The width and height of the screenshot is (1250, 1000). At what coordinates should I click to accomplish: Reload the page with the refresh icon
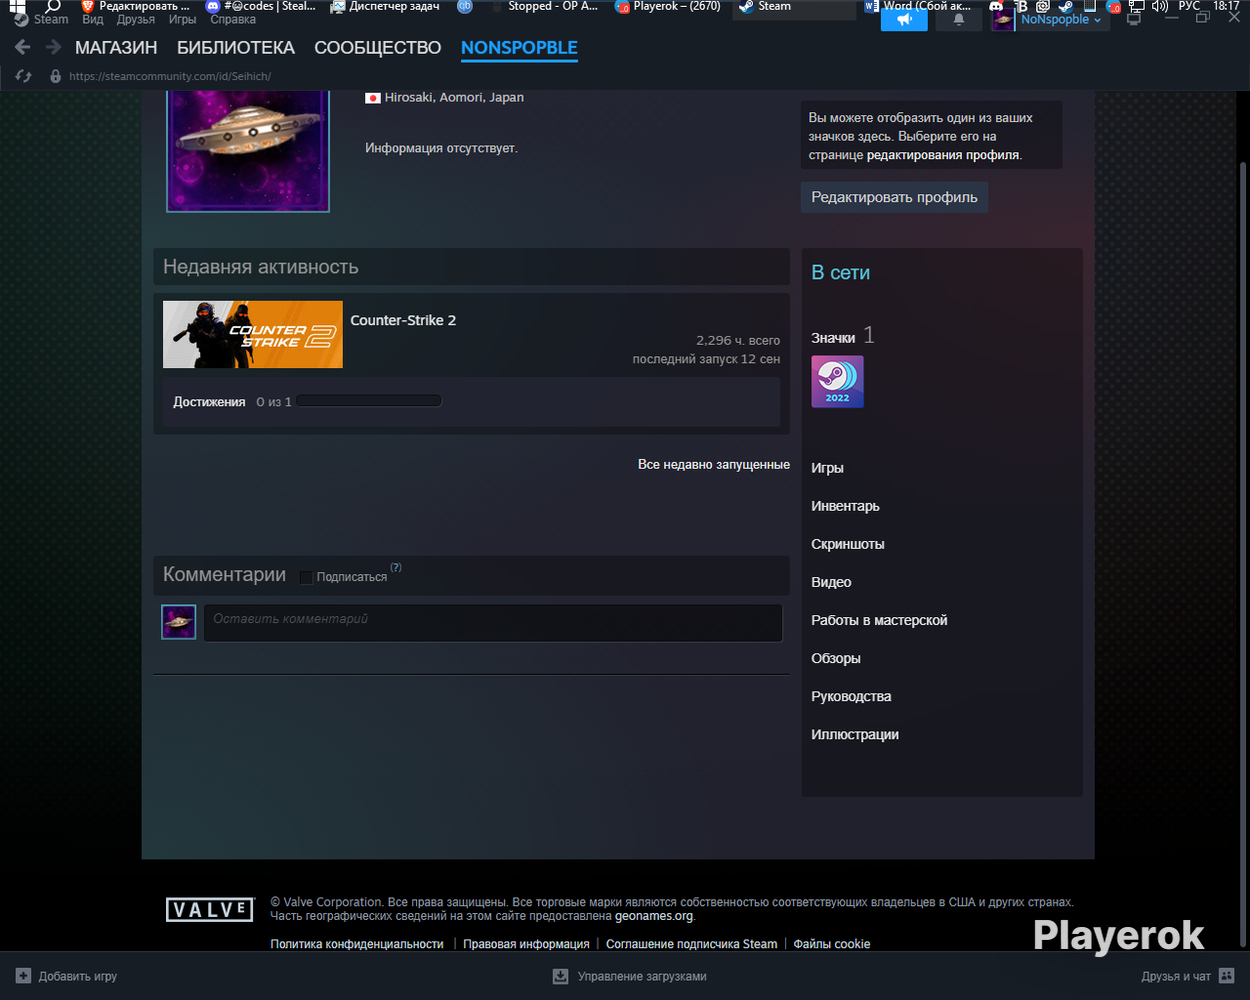tap(23, 76)
